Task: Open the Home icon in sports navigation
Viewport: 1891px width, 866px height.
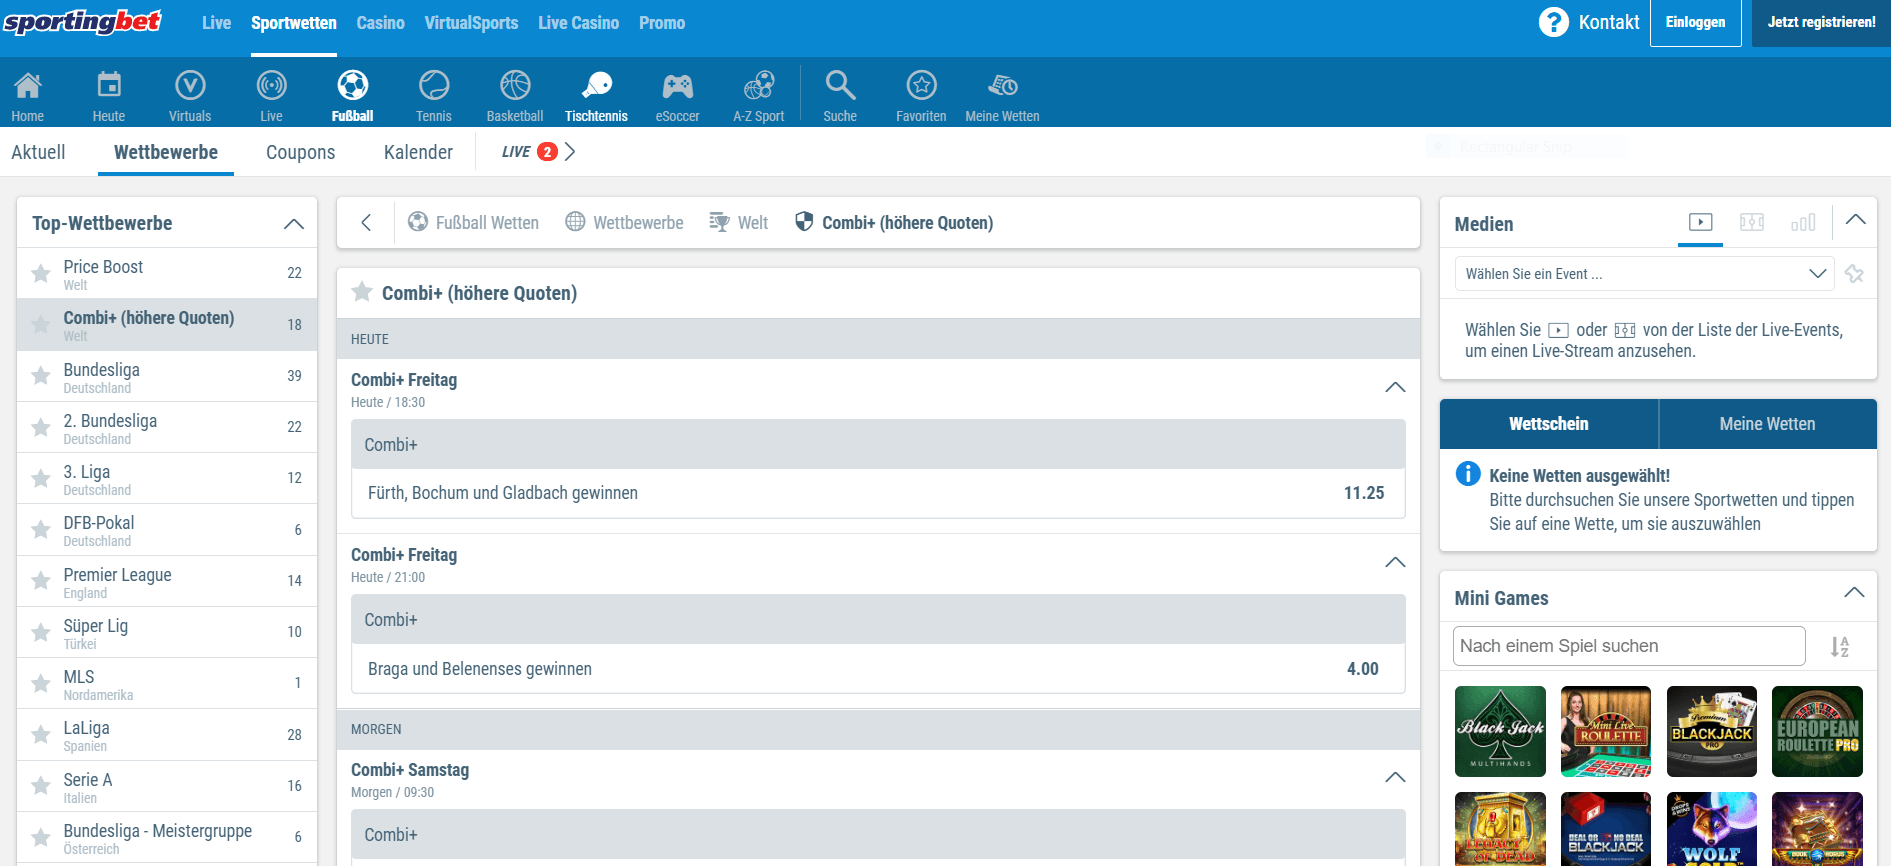Action: 28,87
